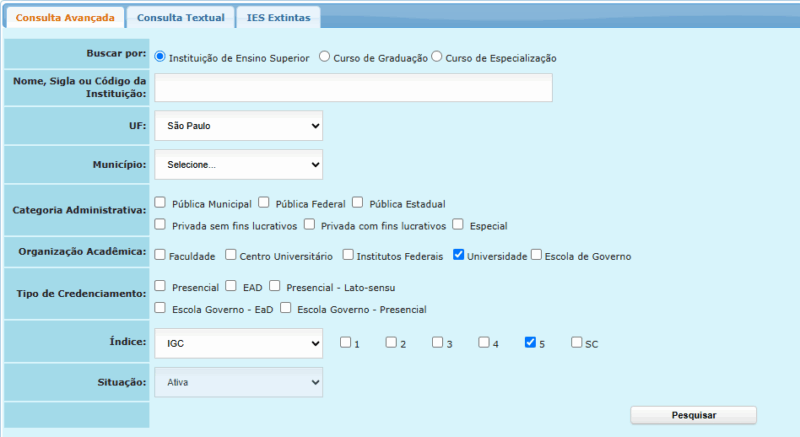Viewport: 800px width, 437px height.
Task: Click the Nome, Sigla ou Código input field
Action: pos(354,87)
